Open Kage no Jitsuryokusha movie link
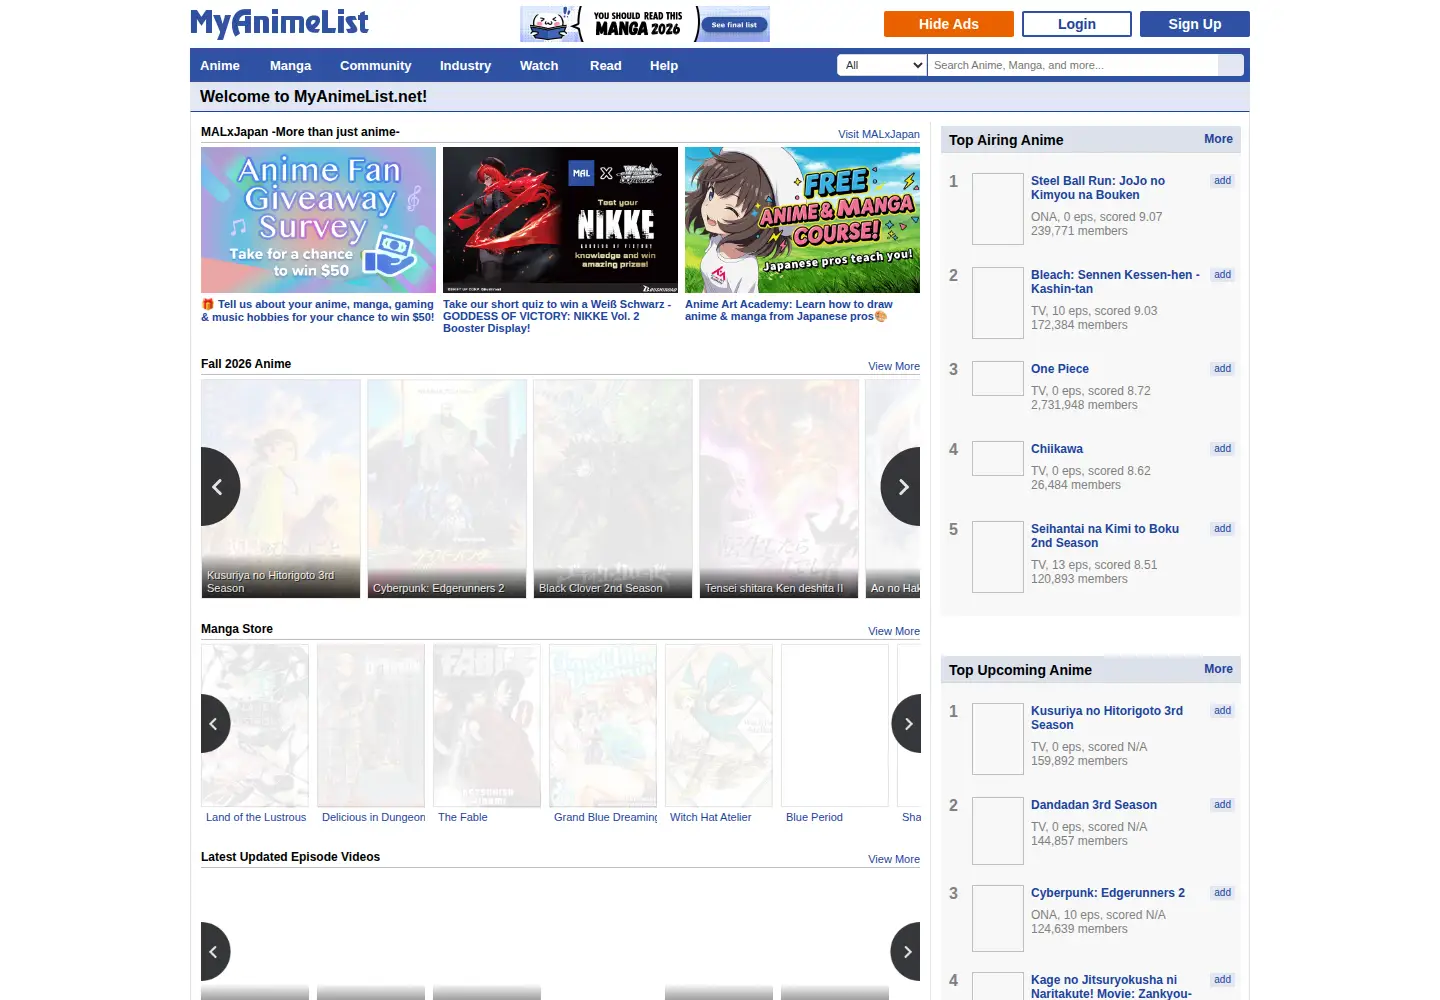 tap(1111, 987)
